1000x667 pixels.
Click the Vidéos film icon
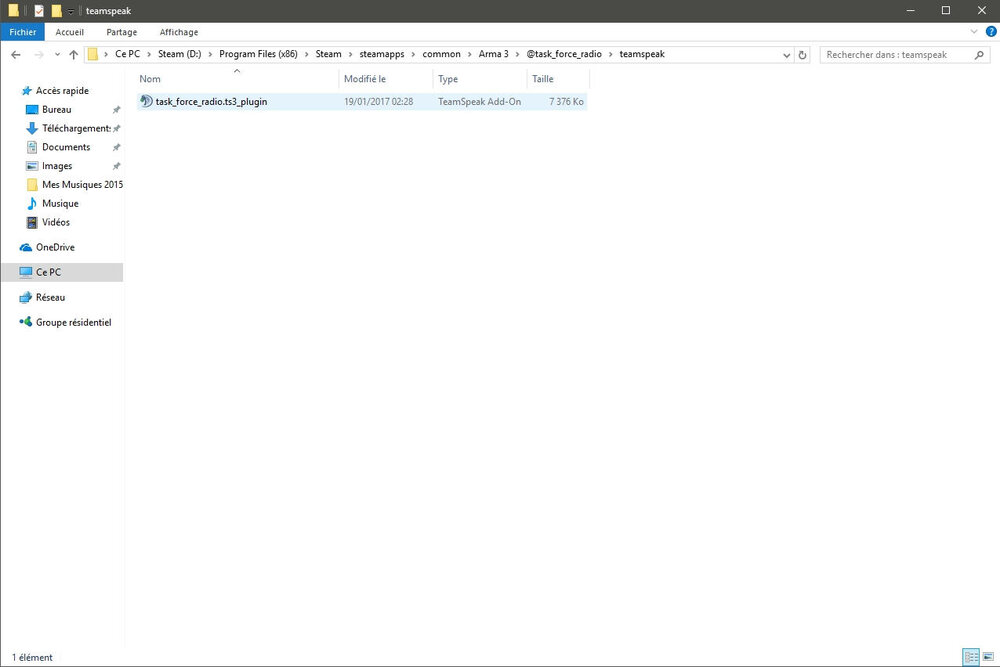(x=32, y=223)
